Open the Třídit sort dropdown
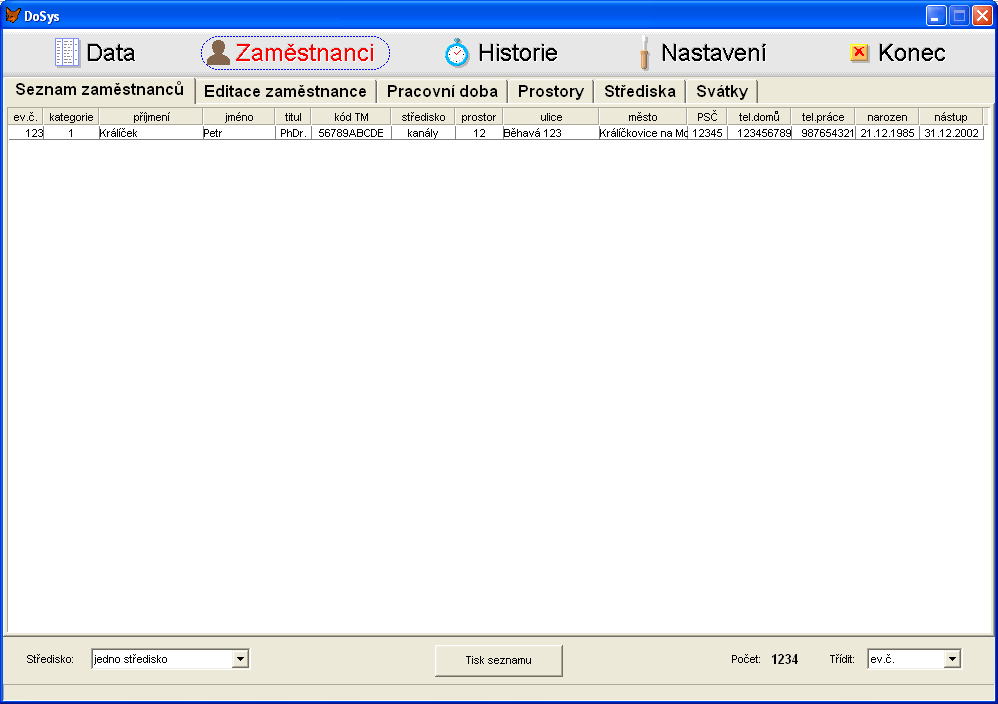998x704 pixels. click(952, 659)
